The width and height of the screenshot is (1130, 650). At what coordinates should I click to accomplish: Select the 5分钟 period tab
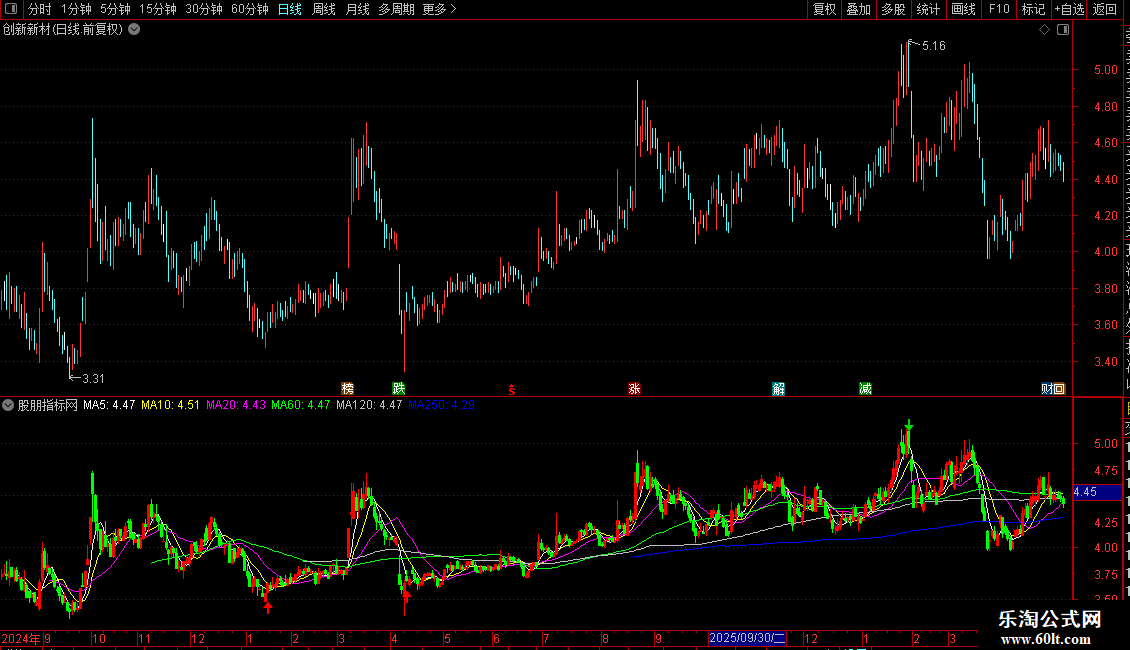coord(115,9)
